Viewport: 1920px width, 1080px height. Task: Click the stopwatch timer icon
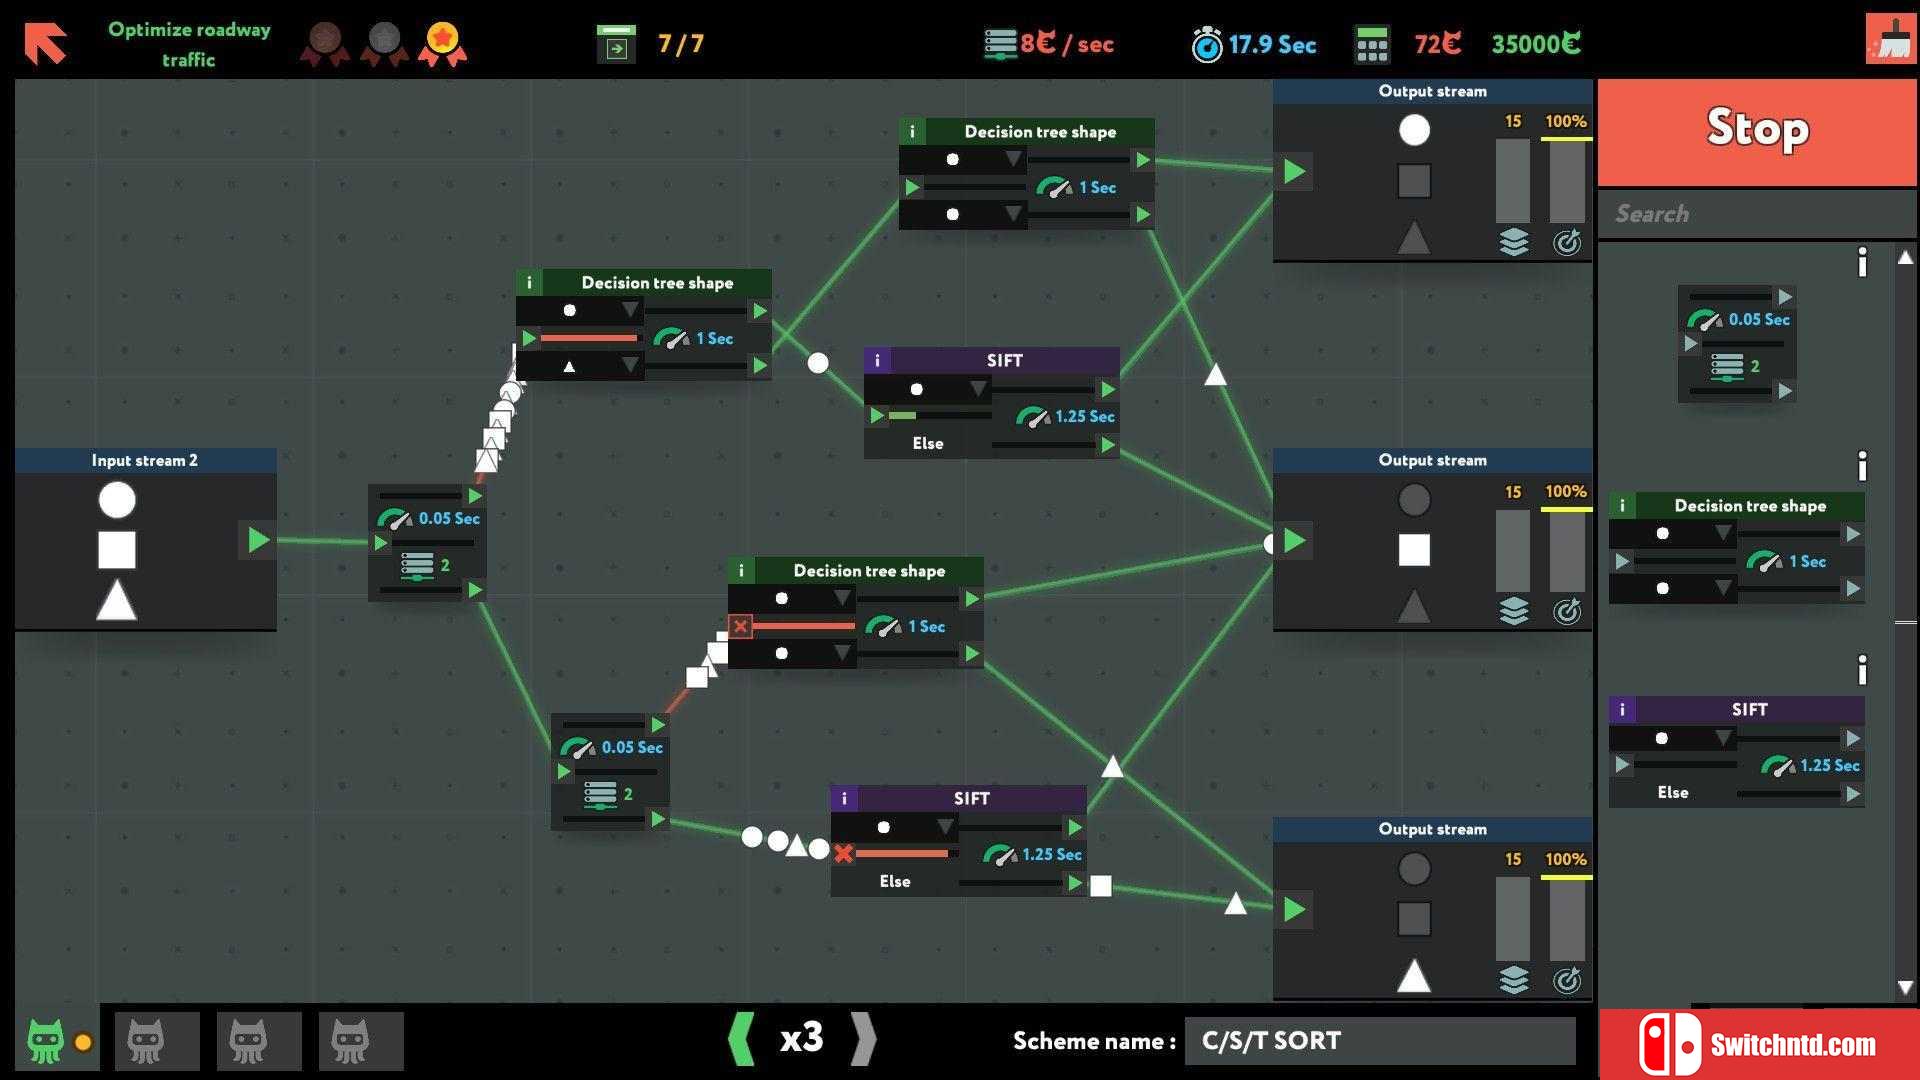(1207, 45)
